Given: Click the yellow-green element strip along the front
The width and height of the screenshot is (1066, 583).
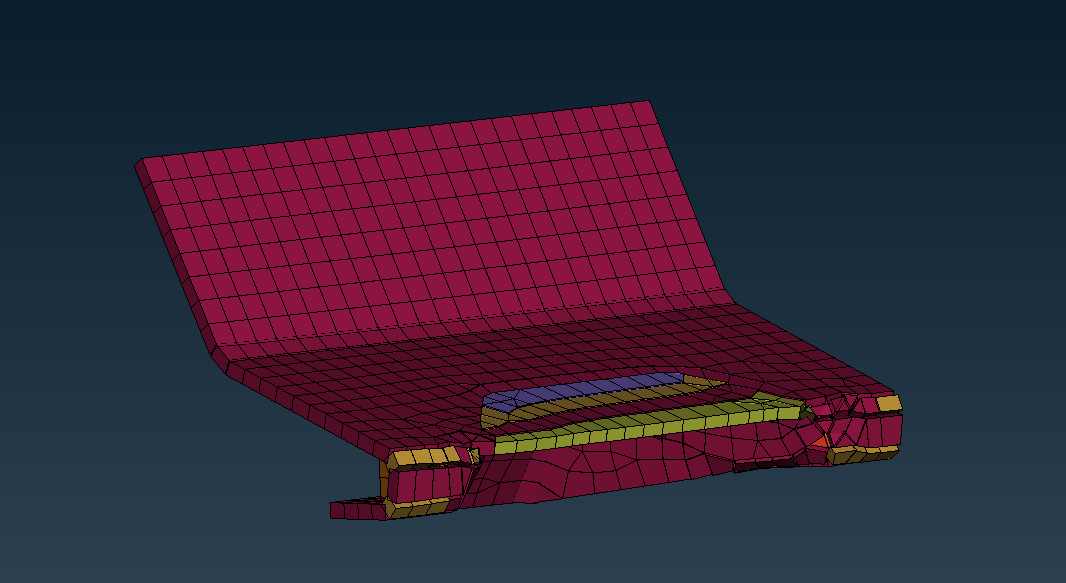Looking at the screenshot, I should click(x=640, y=425).
